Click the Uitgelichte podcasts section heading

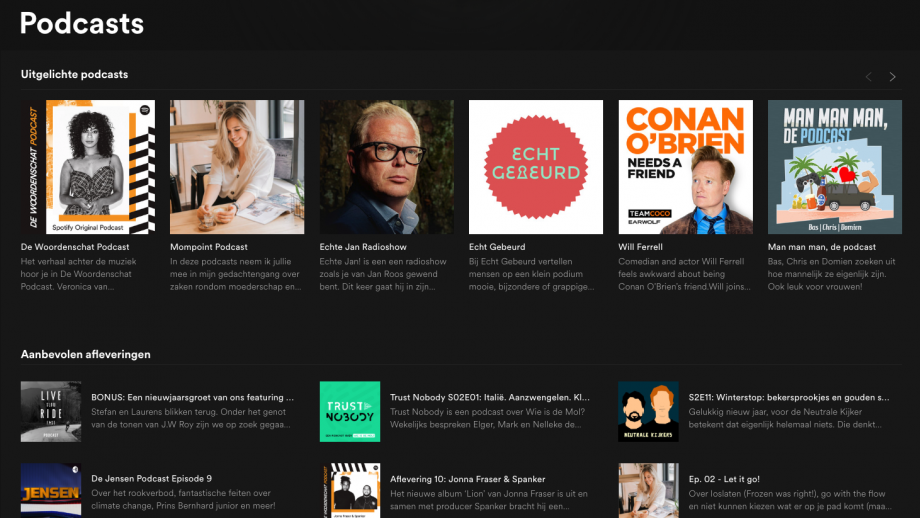click(x=75, y=75)
